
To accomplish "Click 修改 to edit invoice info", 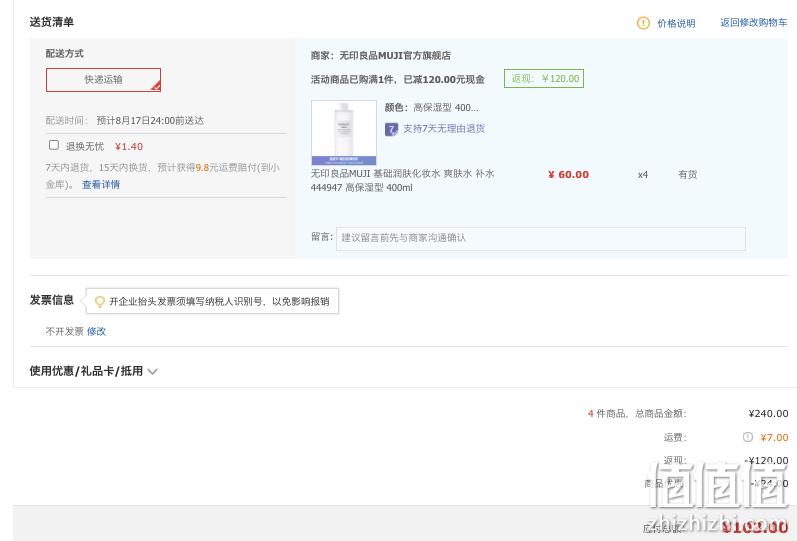I will pos(96,332).
